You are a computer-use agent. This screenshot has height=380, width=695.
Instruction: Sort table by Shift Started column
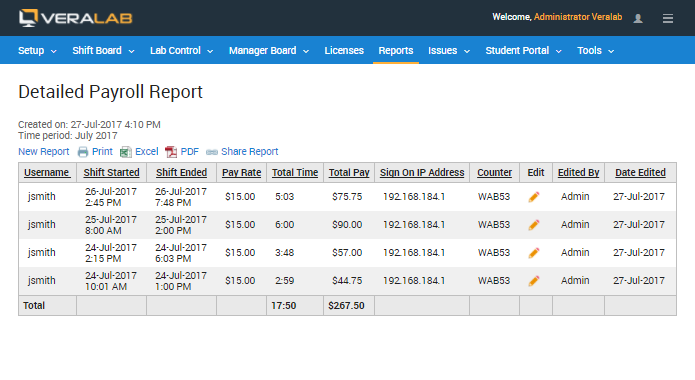(x=111, y=172)
